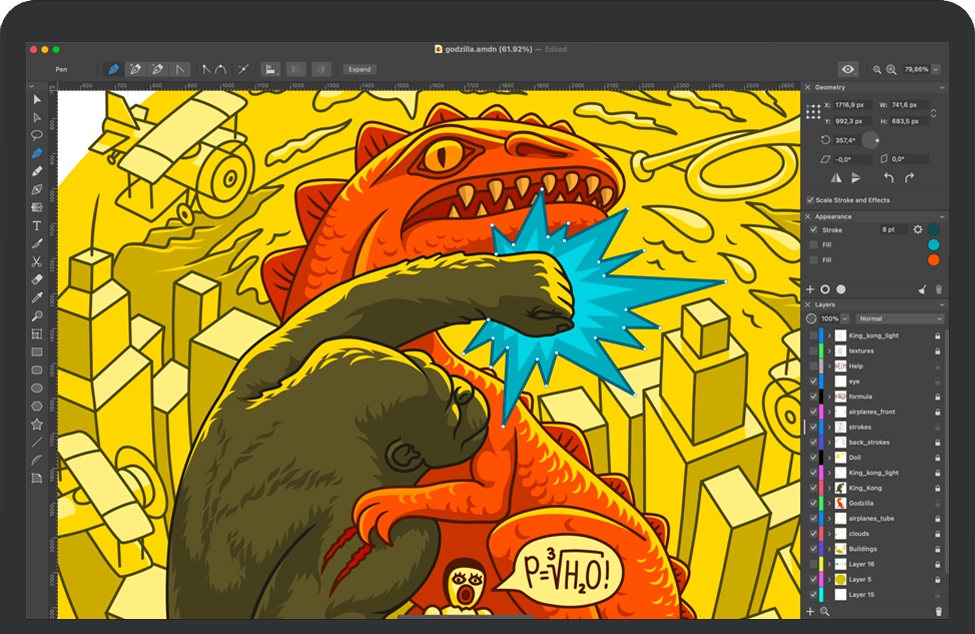The image size is (975, 634).
Task: Click the flip horizontal icon in Geometry
Action: [x=836, y=178]
